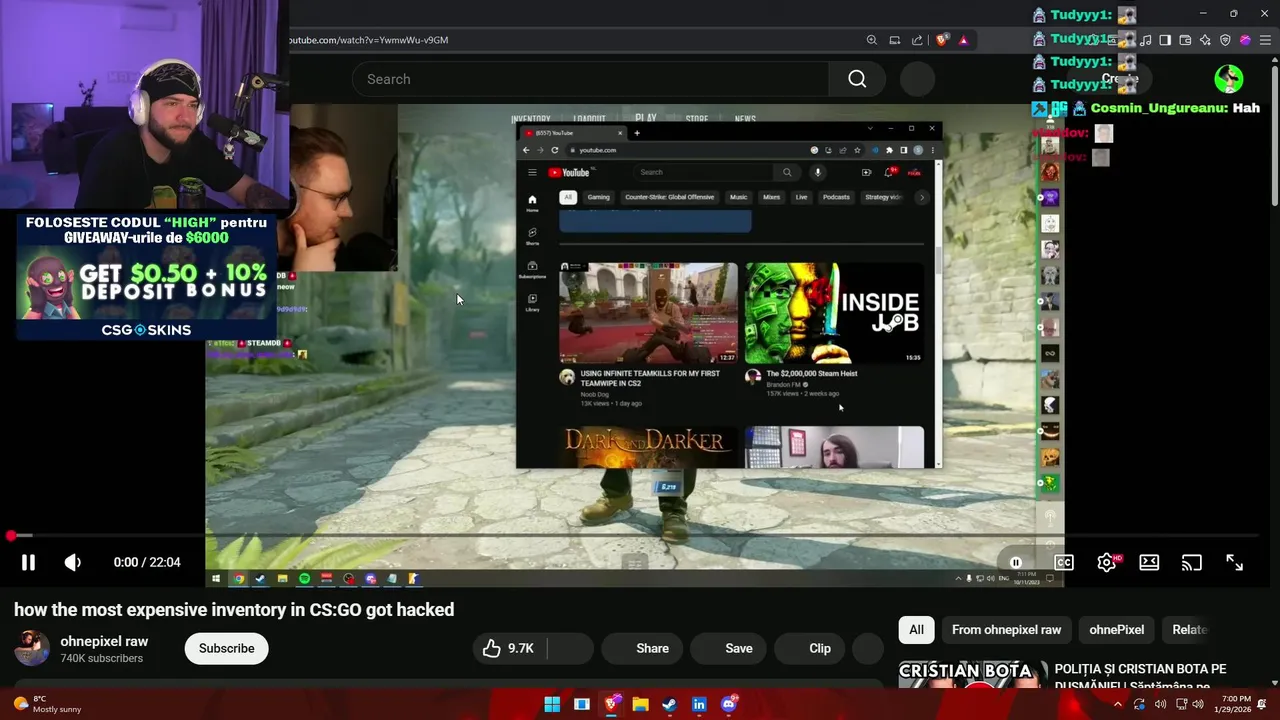Open the more actions button beside Clip
The image size is (1280, 720).
869,648
